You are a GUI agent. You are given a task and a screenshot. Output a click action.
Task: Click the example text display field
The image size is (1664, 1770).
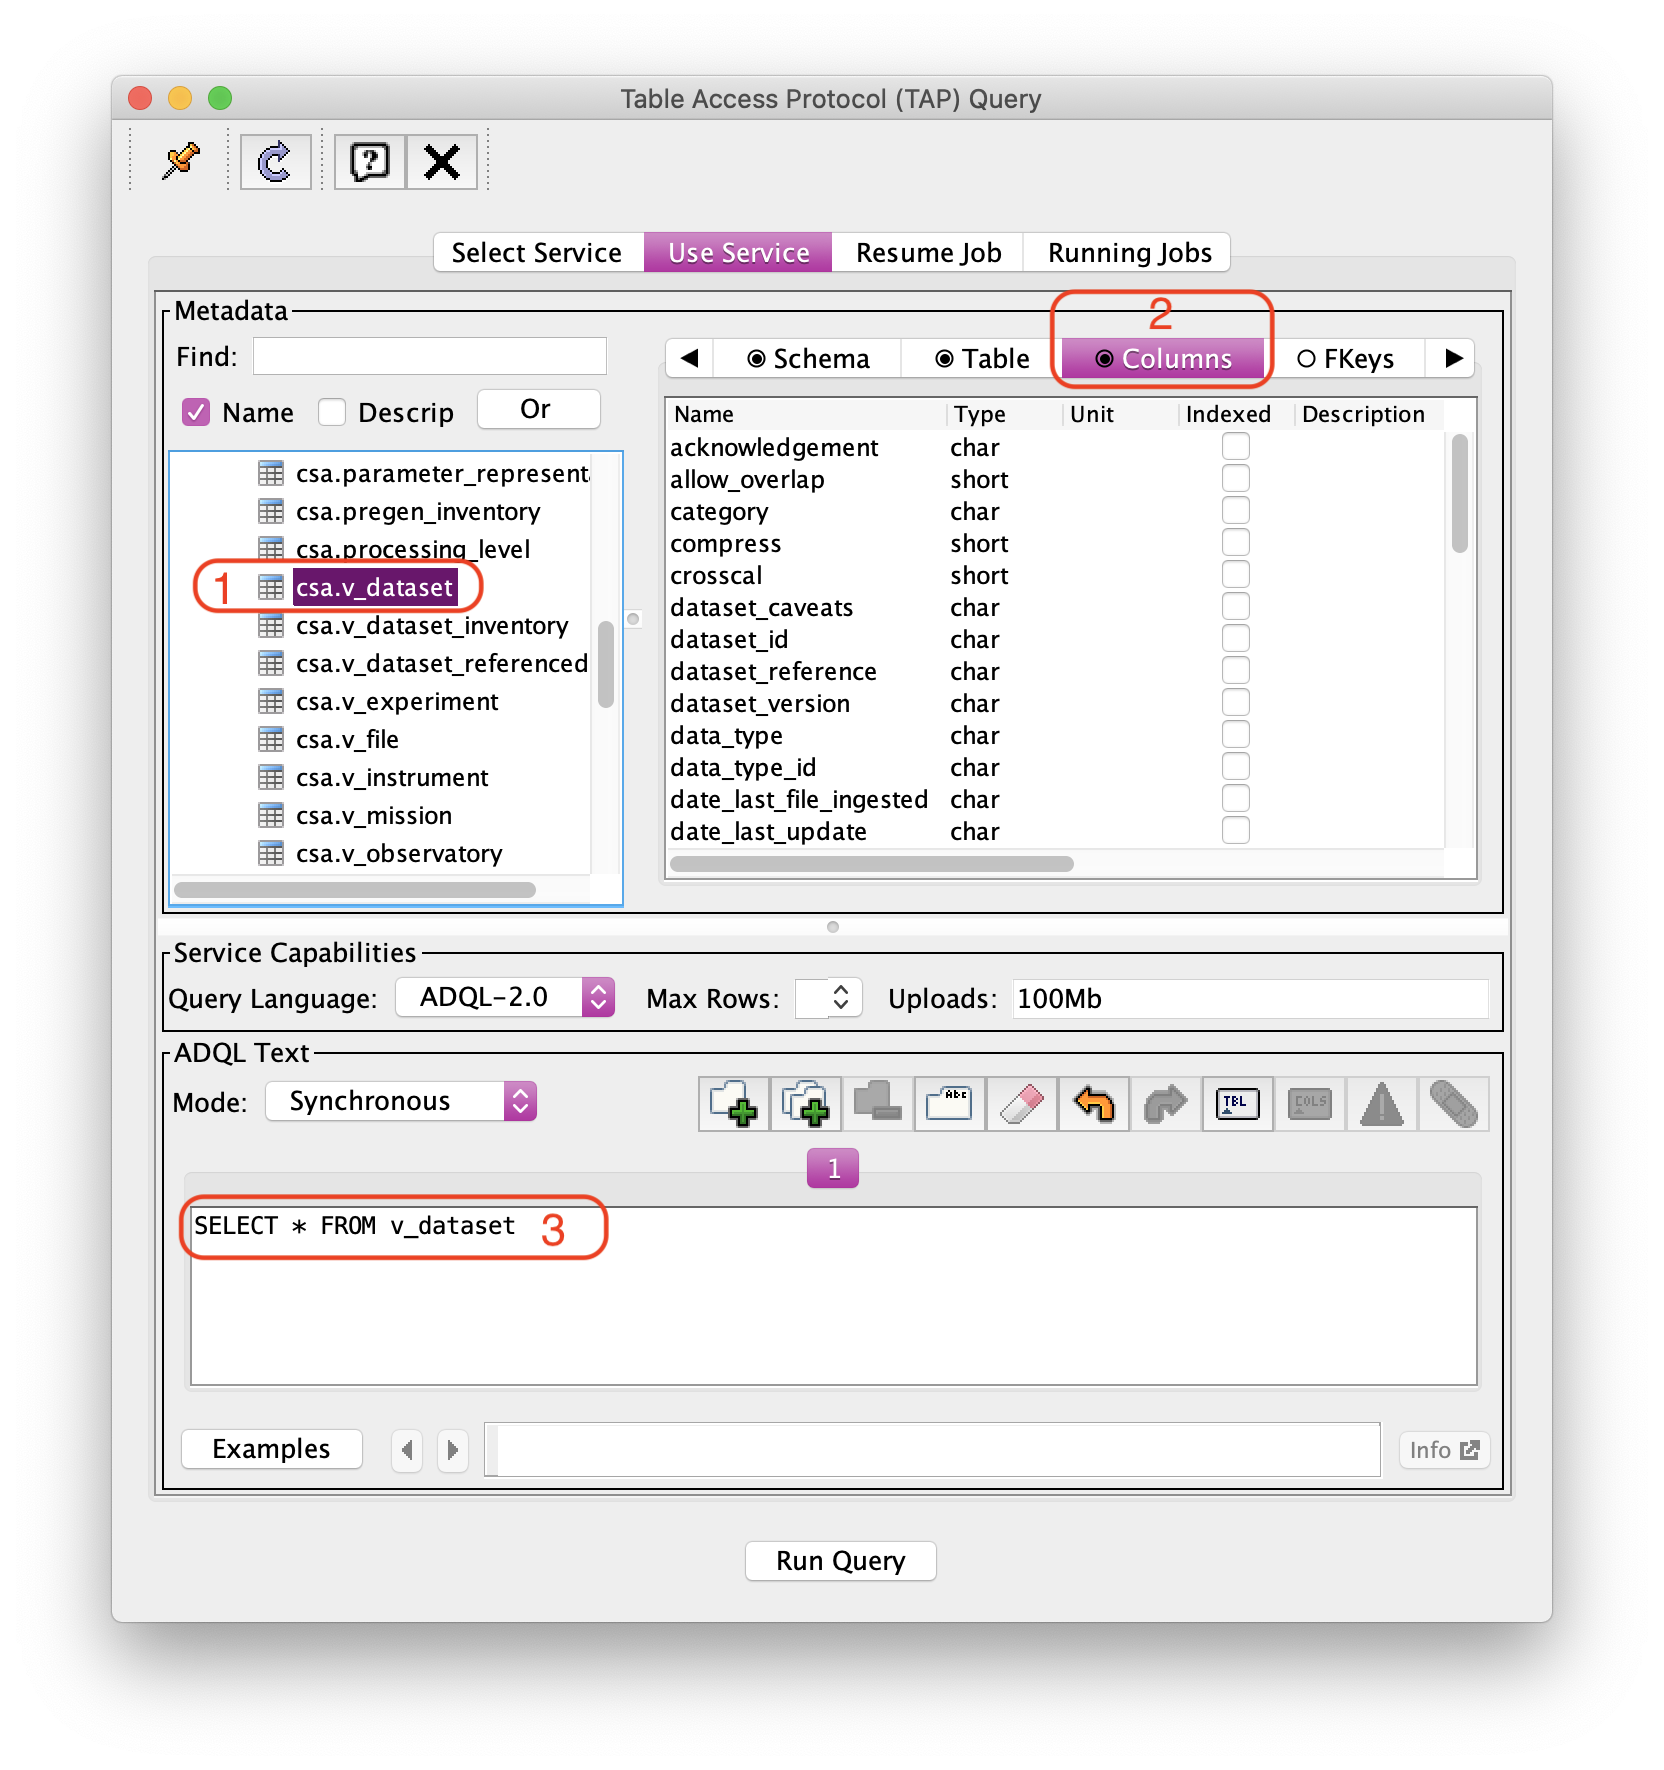point(932,1450)
